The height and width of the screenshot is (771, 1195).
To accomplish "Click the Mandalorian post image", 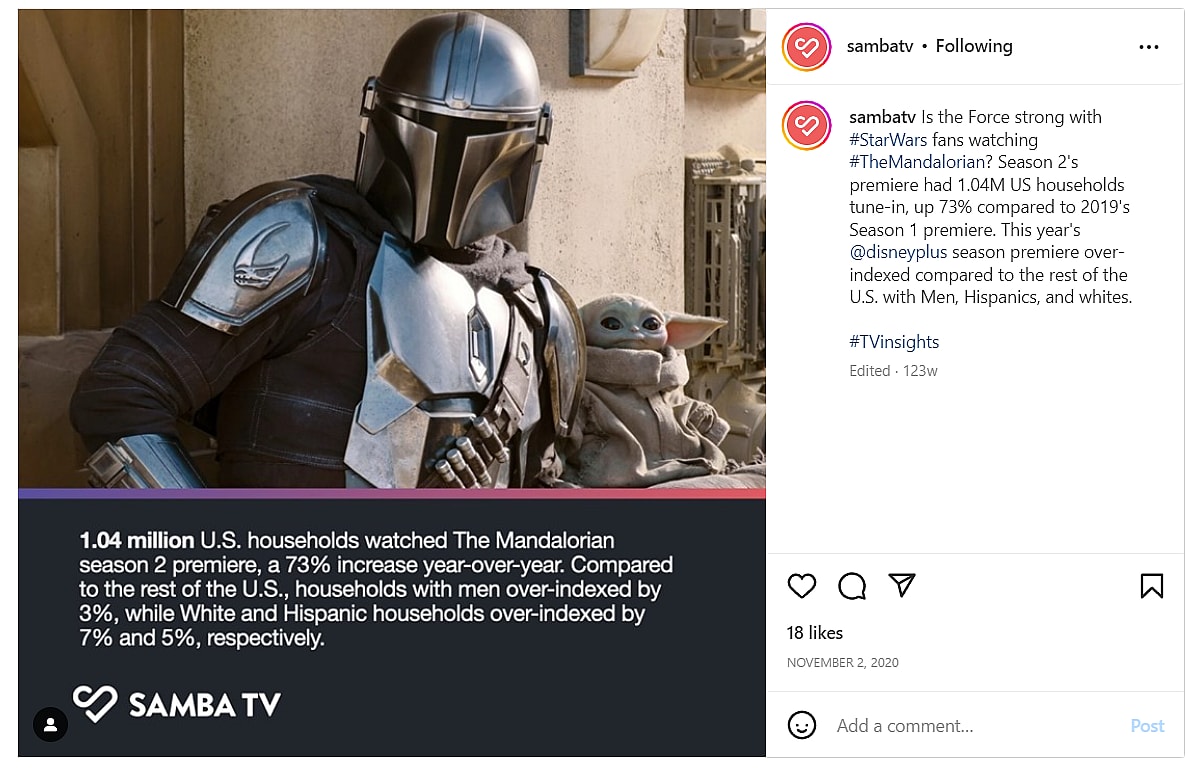I will pyautogui.click(x=392, y=382).
